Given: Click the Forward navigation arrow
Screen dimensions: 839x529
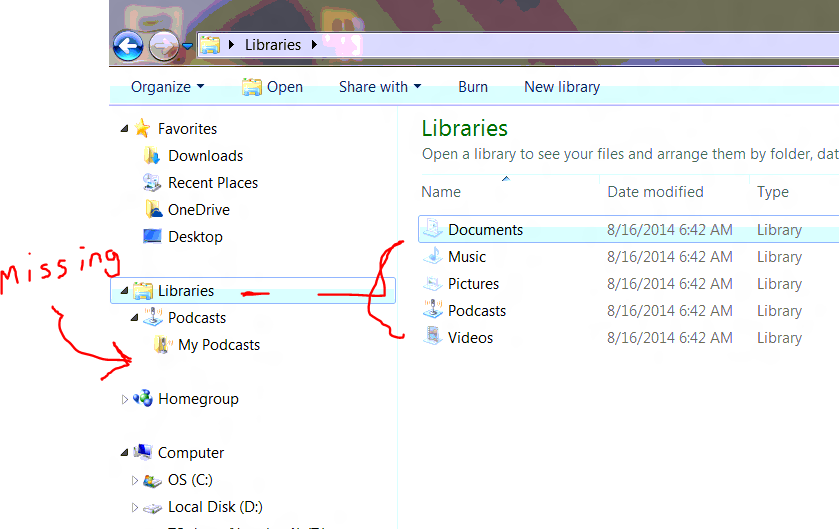Looking at the screenshot, I should pos(163,46).
